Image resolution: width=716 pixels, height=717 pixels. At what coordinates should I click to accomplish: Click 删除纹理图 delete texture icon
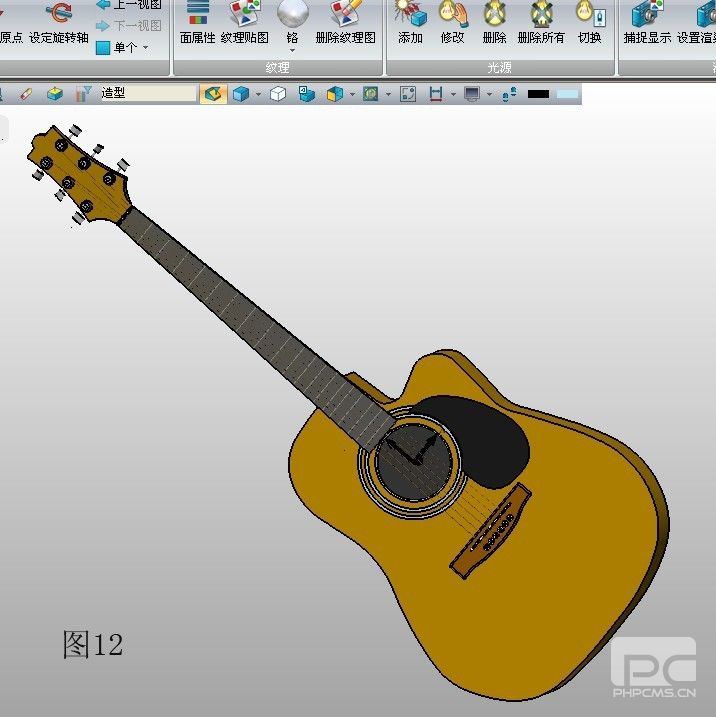[345, 20]
